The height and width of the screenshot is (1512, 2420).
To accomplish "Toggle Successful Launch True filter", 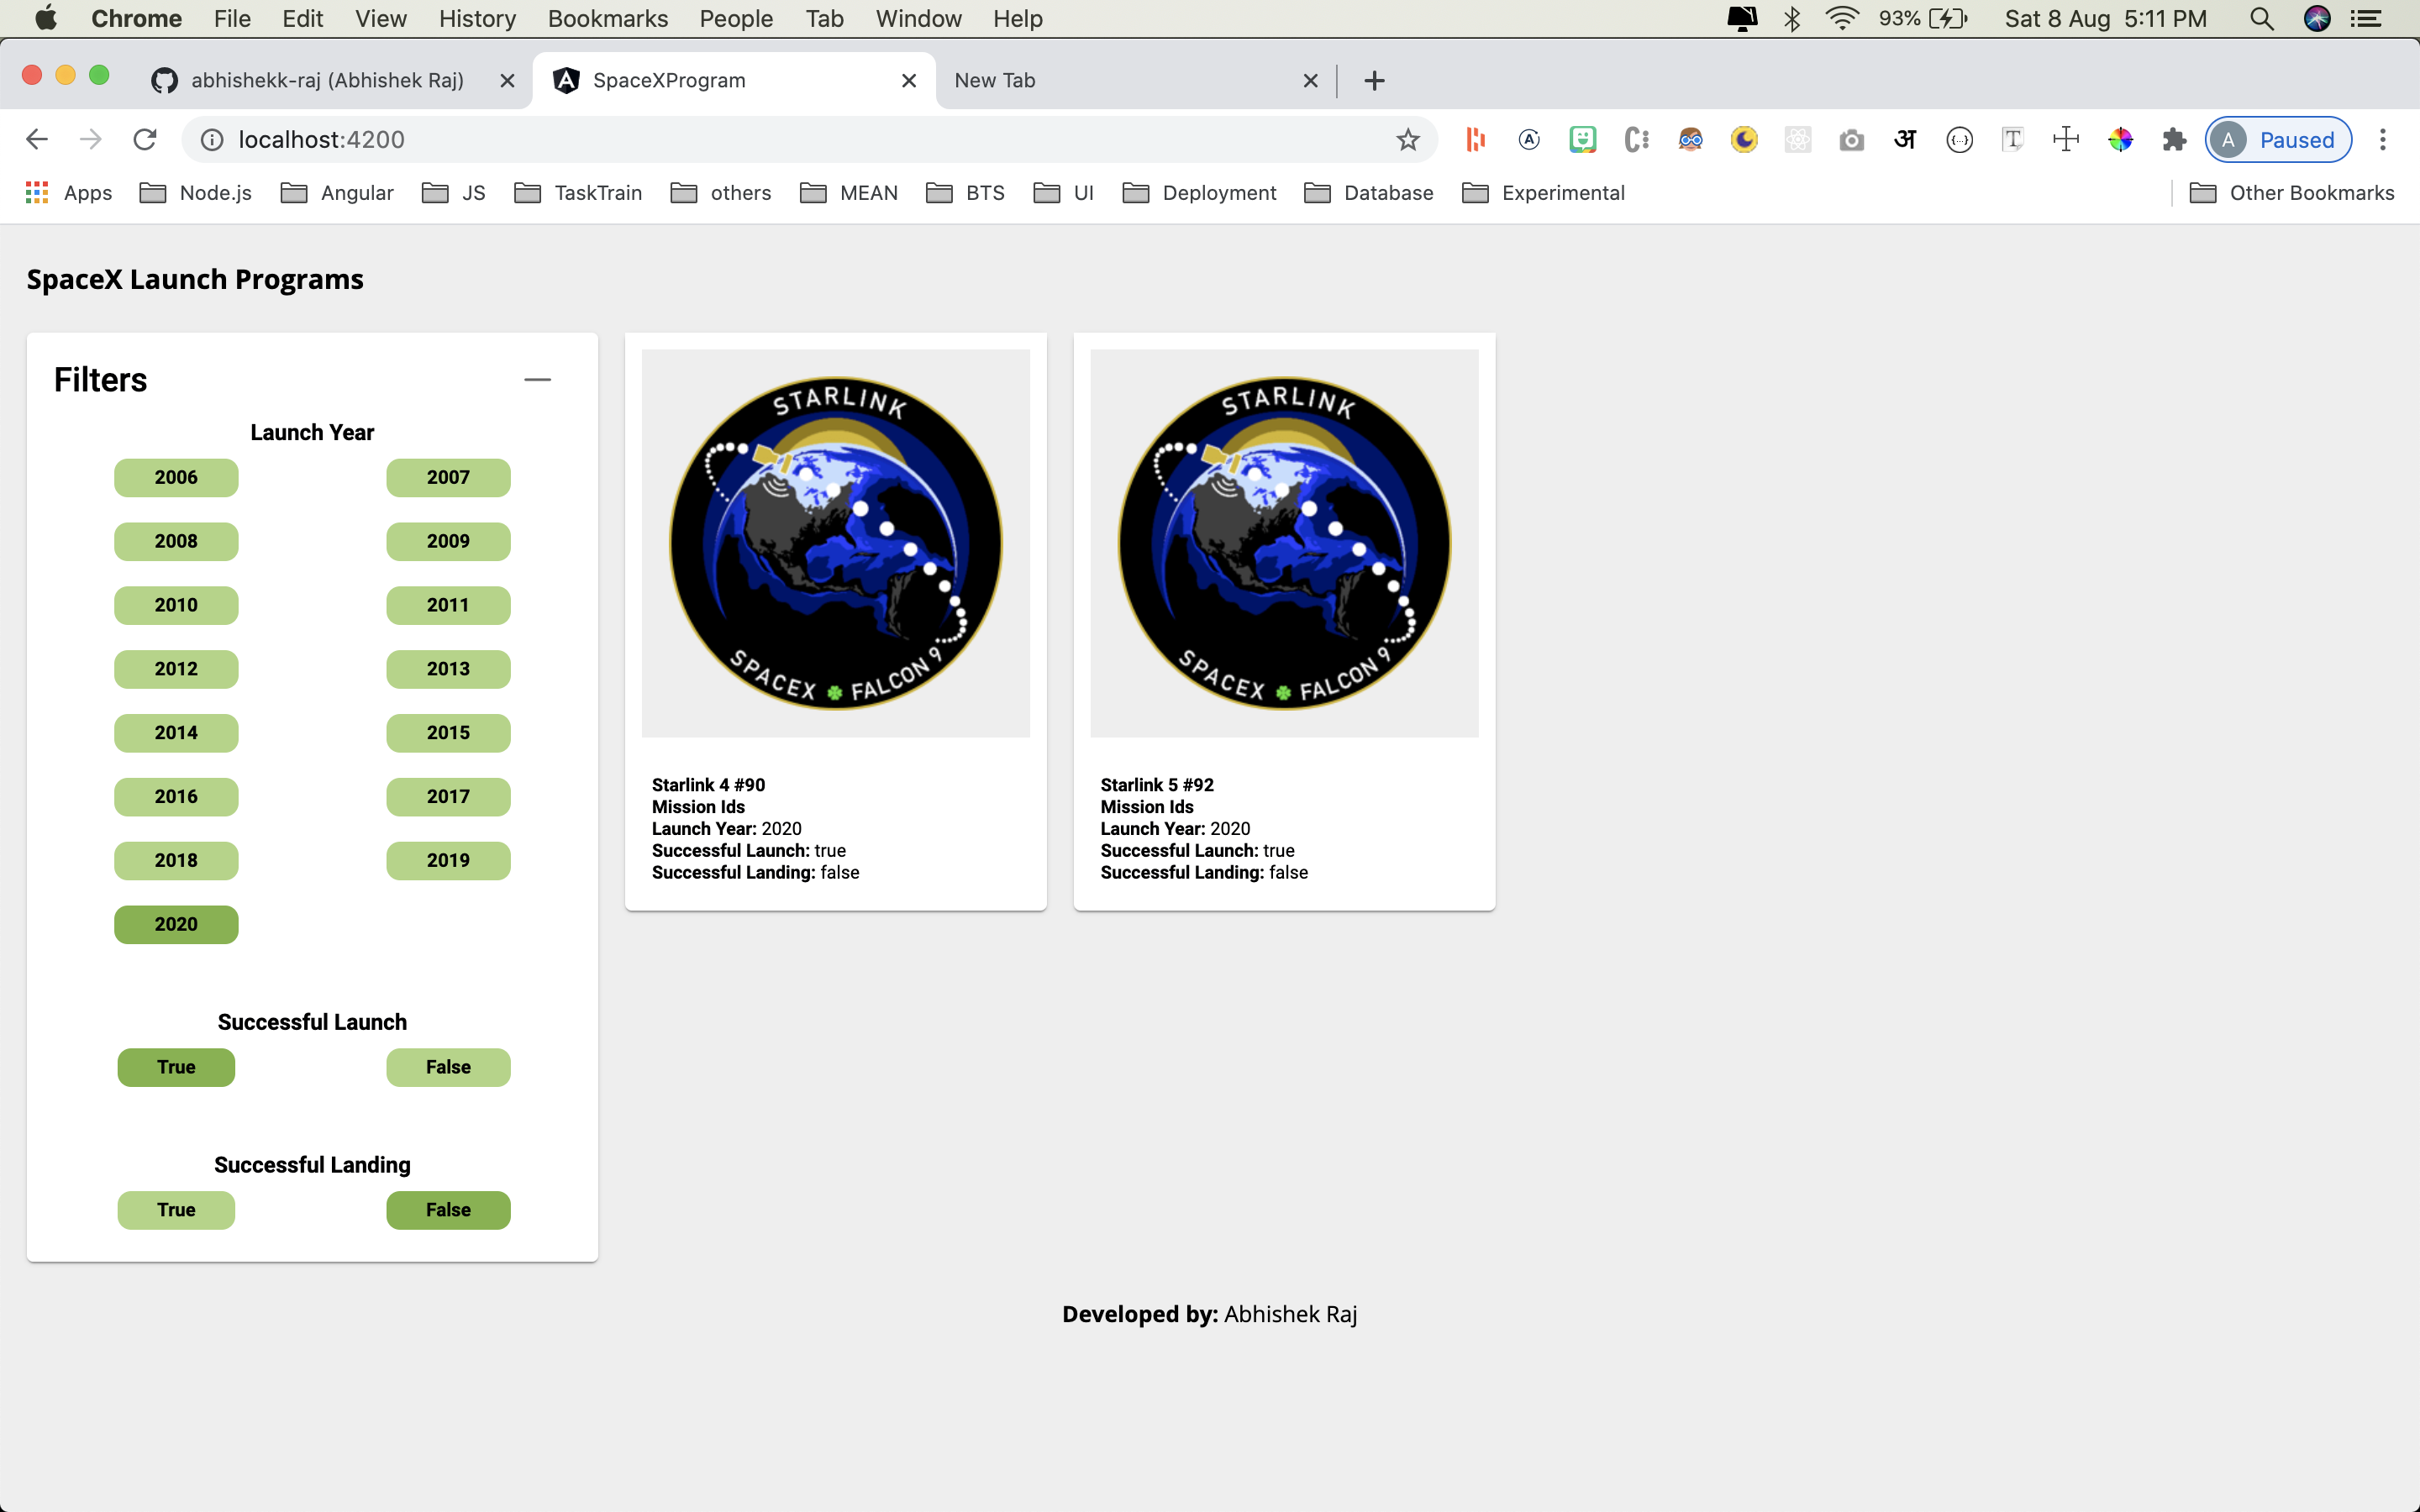I will pyautogui.click(x=176, y=1067).
